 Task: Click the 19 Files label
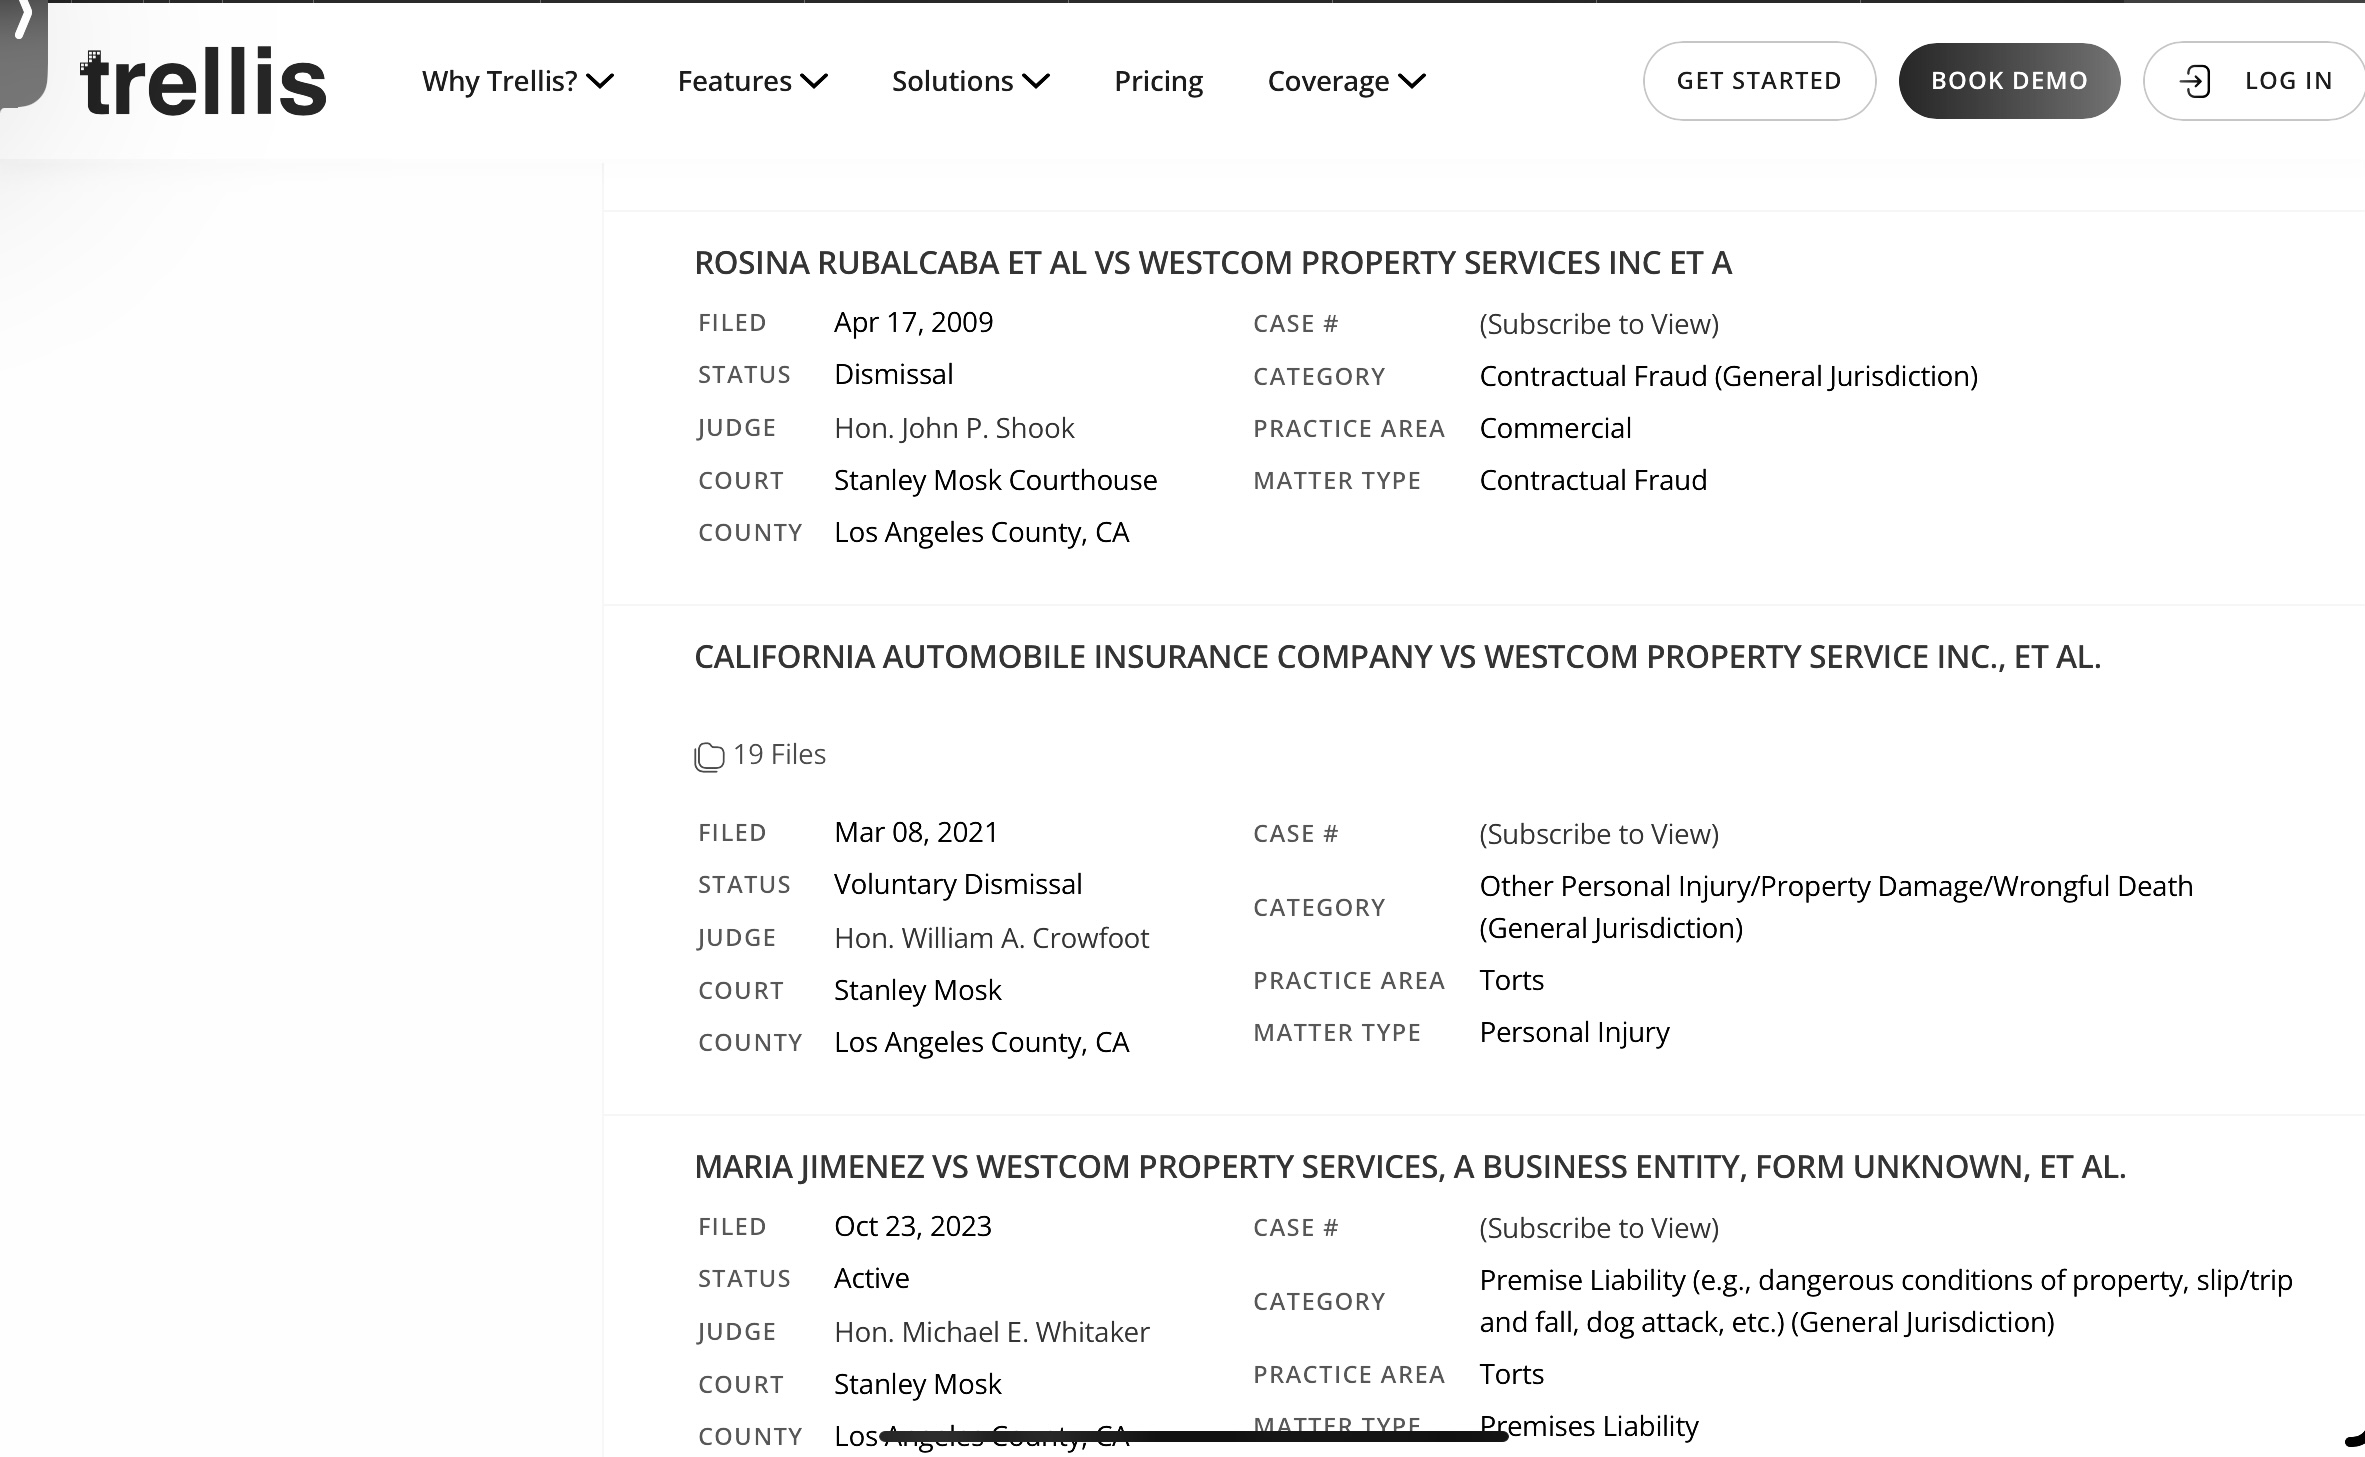tap(779, 754)
